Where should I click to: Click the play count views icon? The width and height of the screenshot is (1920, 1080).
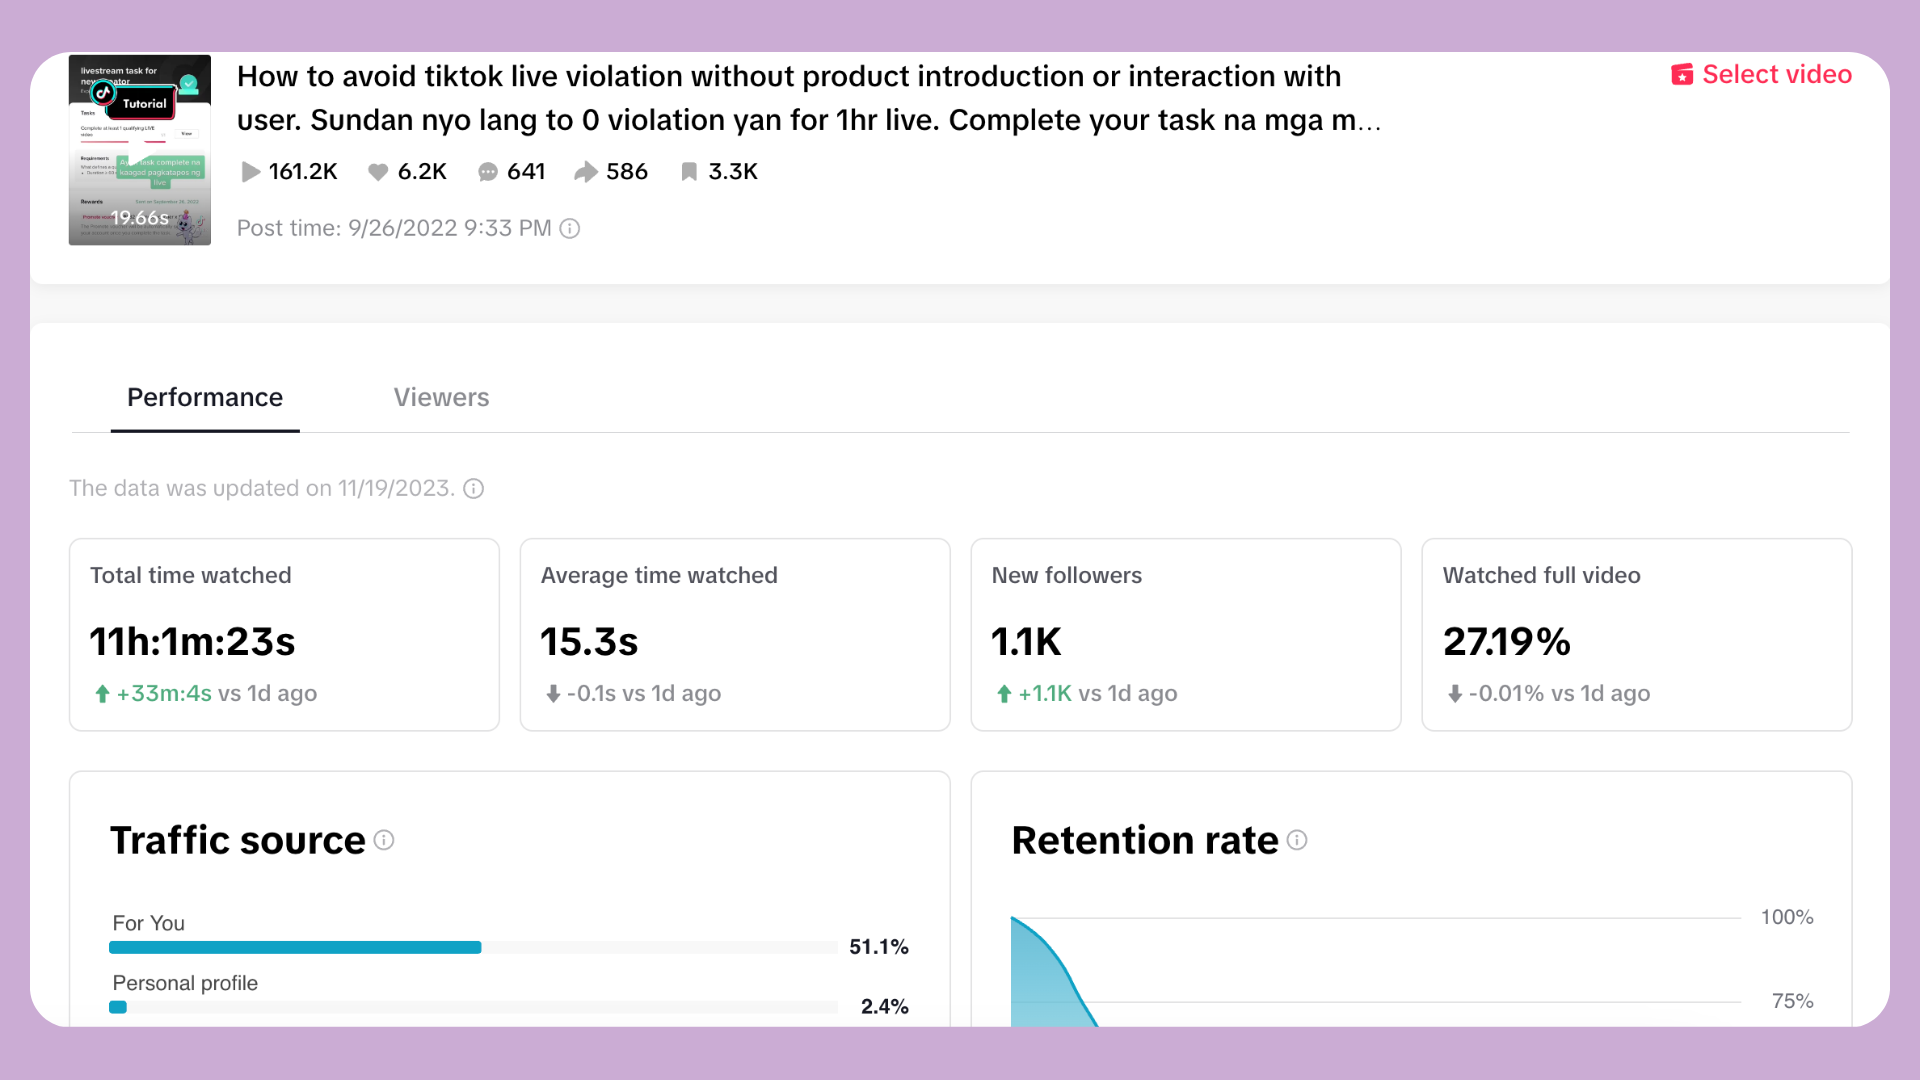point(250,172)
